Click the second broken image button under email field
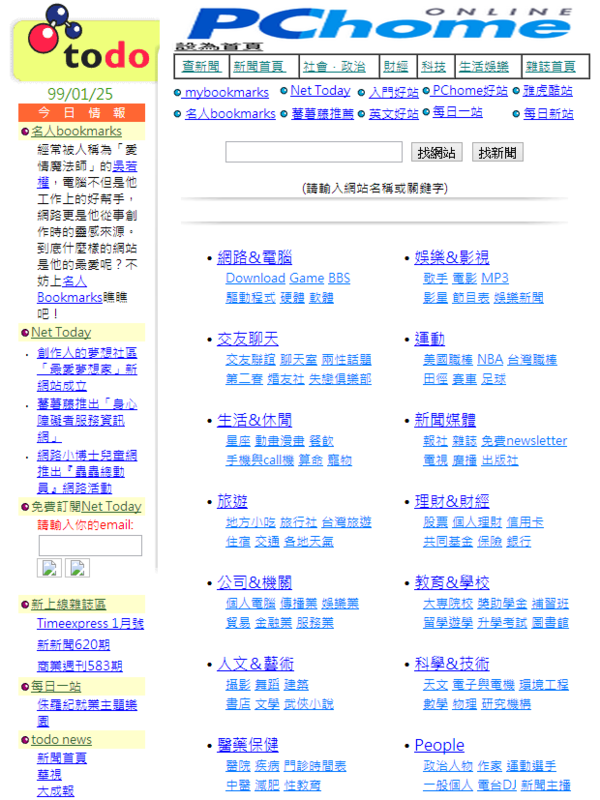 point(78,568)
